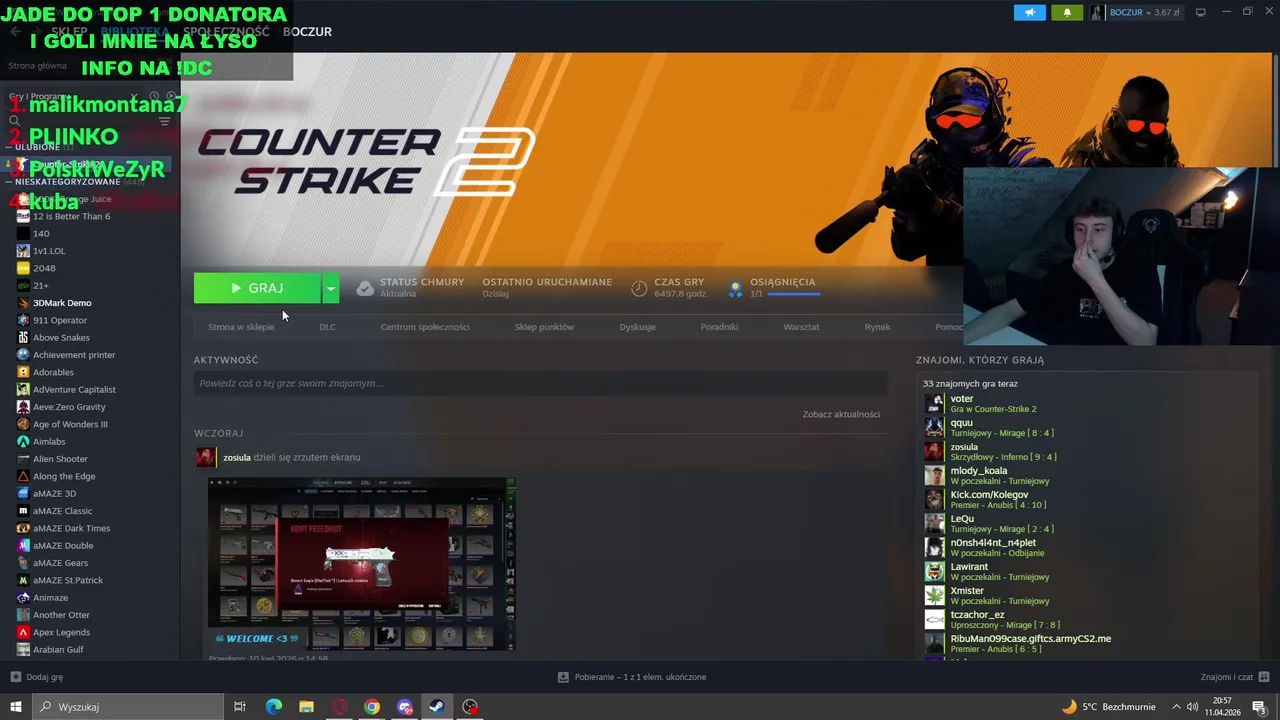Open the Dyskusje tab
This screenshot has width=1280, height=720.
click(637, 327)
